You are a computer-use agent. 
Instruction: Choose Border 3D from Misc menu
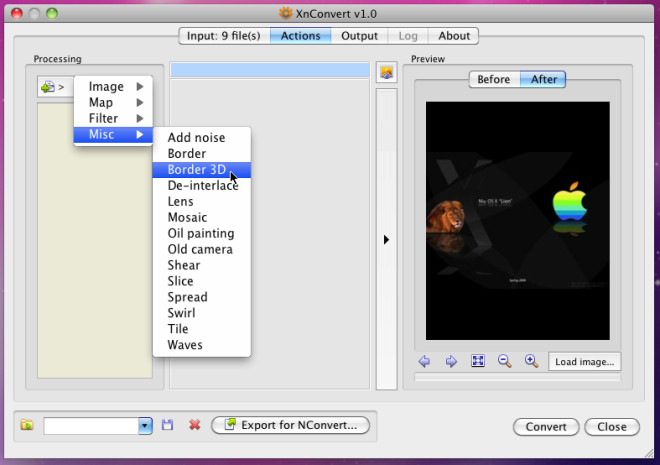(197, 170)
